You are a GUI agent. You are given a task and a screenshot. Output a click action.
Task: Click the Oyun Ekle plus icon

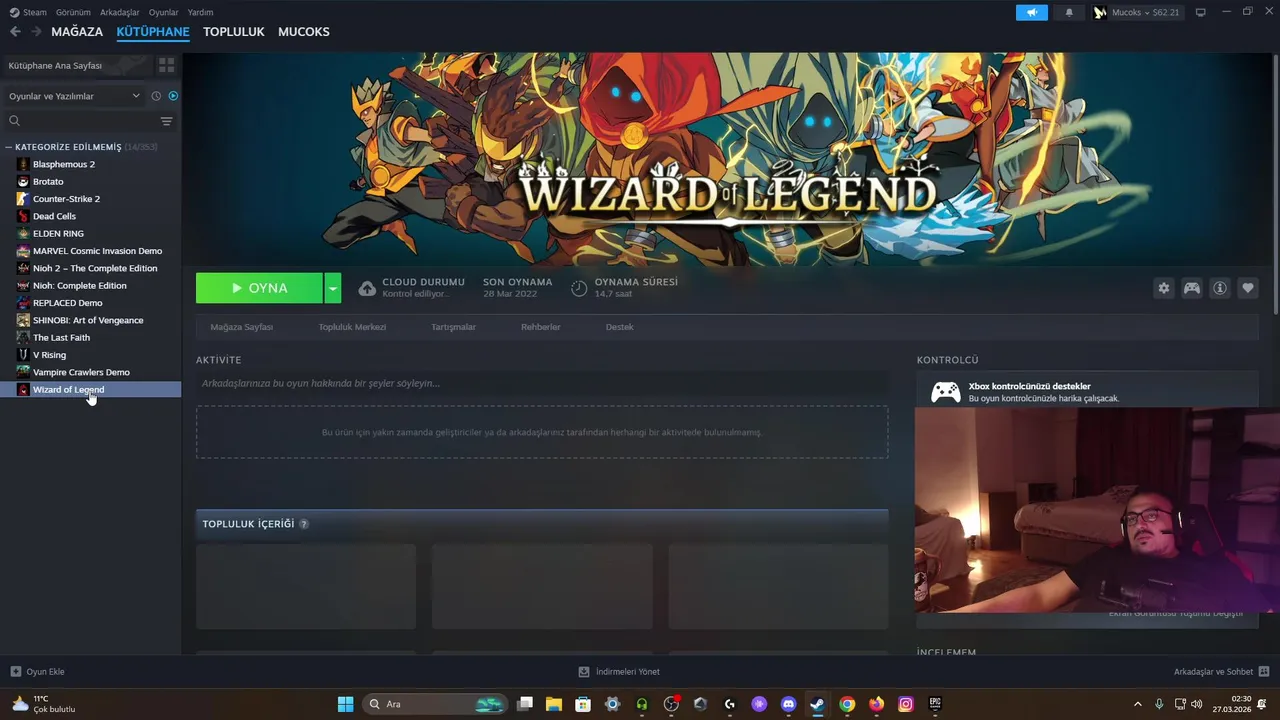(x=15, y=672)
